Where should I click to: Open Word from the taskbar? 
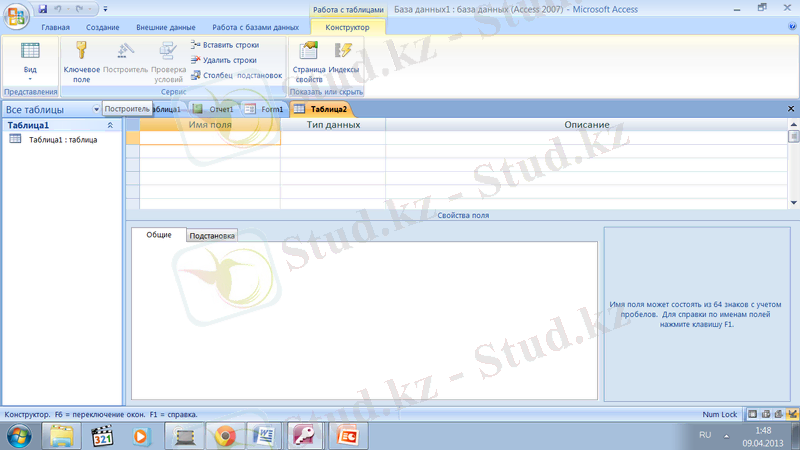tap(264, 436)
